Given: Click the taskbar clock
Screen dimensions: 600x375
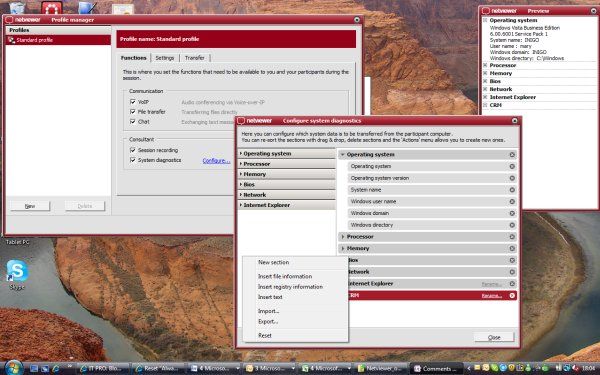Looking at the screenshot, I should (589, 368).
